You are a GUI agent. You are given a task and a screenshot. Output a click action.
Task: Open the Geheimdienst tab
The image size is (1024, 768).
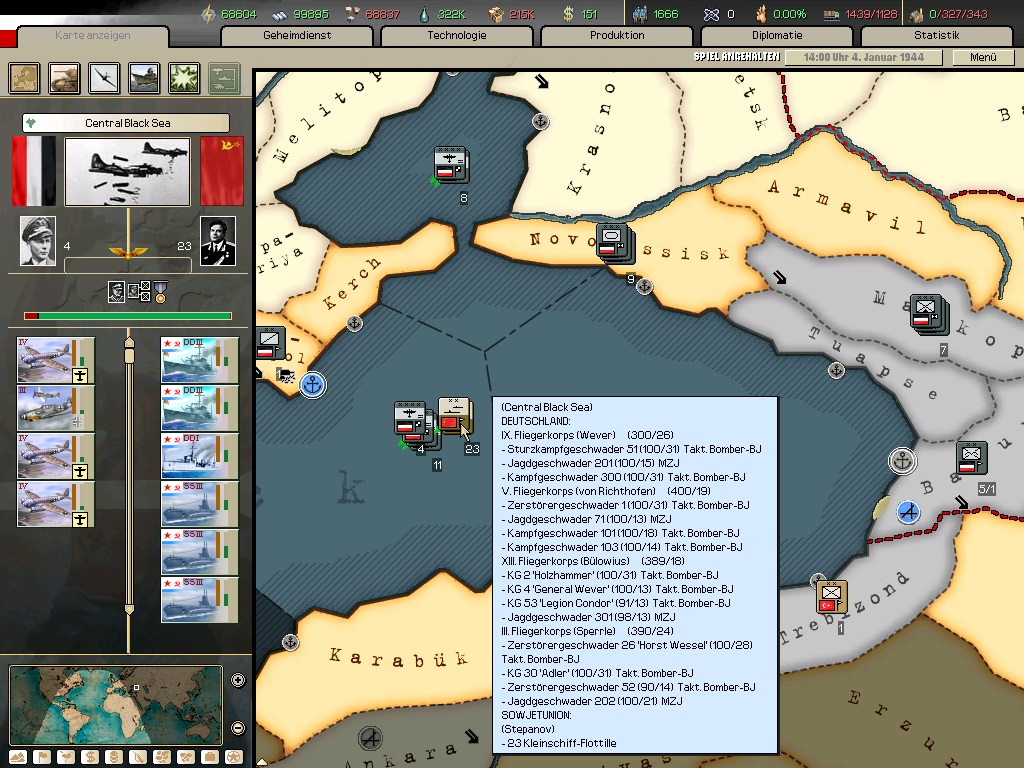click(297, 36)
